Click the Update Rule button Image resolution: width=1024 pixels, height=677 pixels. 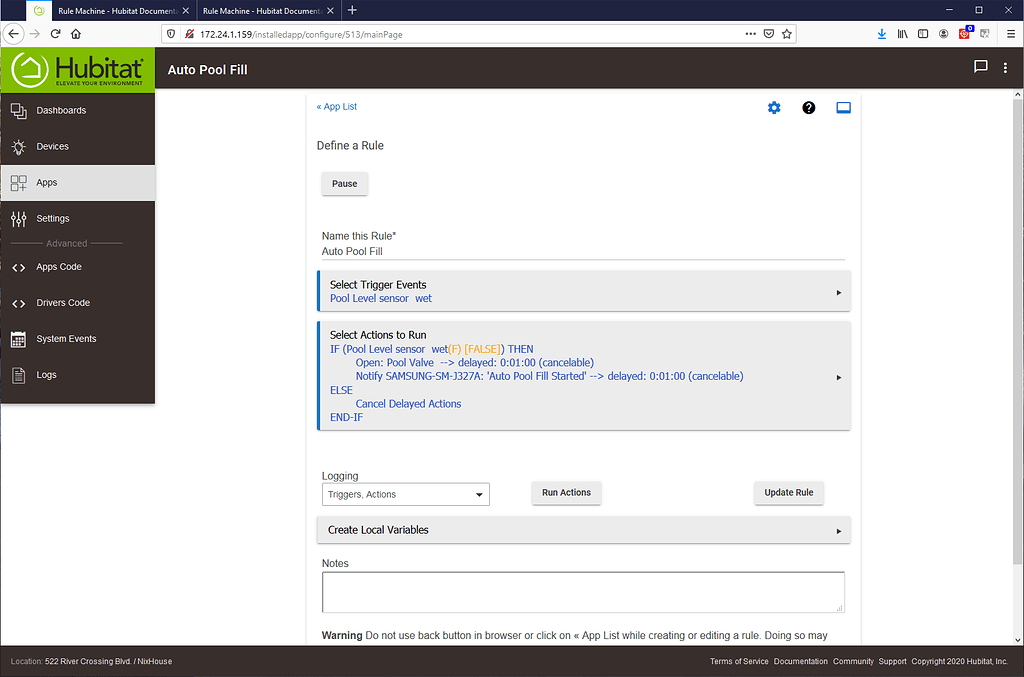coord(788,493)
